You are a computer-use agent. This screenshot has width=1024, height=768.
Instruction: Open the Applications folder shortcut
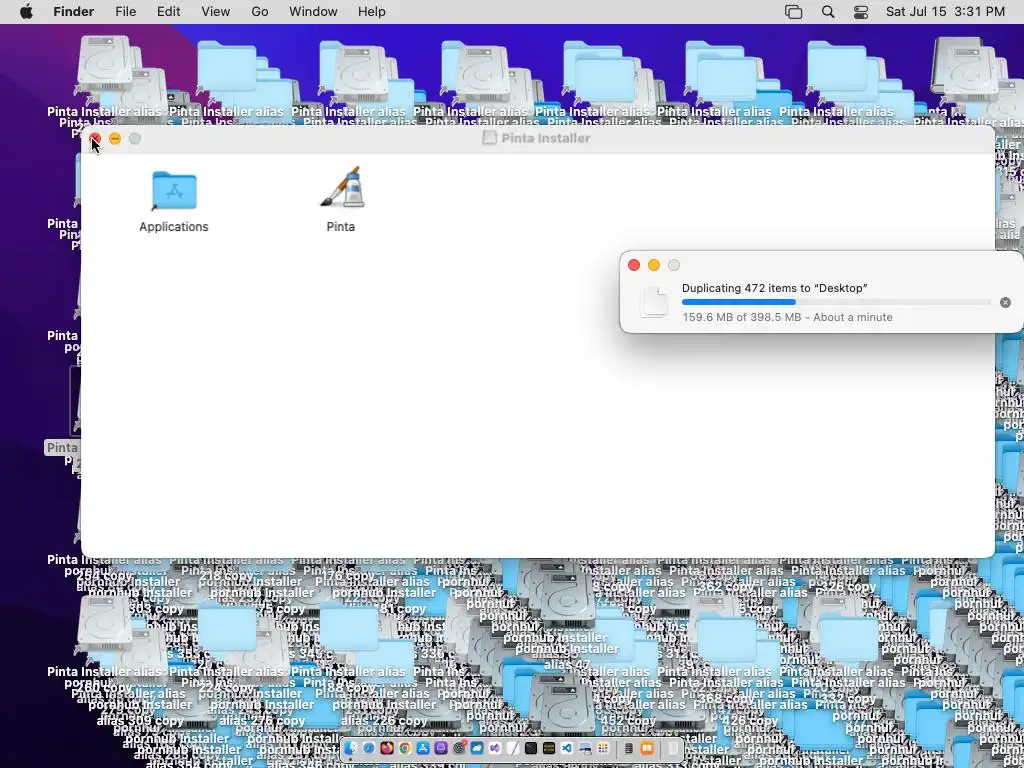tap(174, 190)
